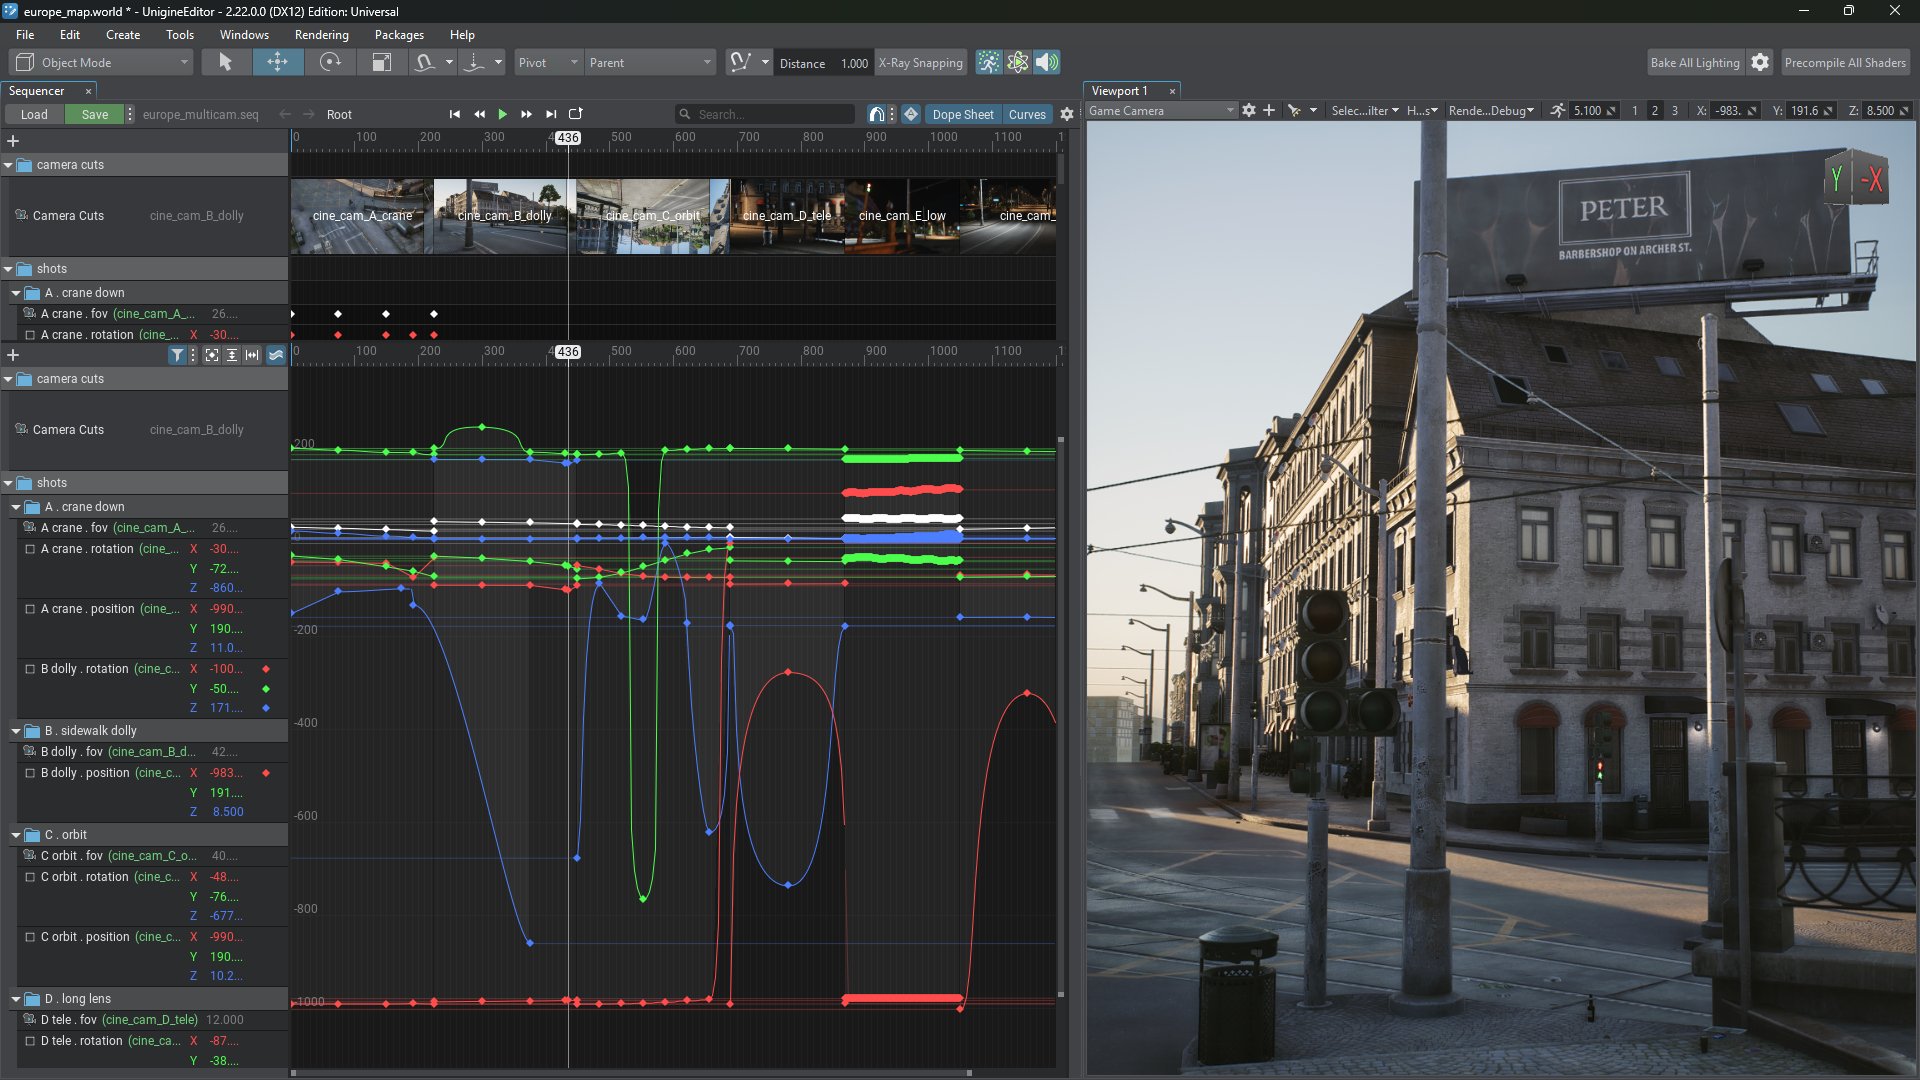The image size is (1920, 1080).
Task: Select the Move manipulator tool
Action: (277, 62)
